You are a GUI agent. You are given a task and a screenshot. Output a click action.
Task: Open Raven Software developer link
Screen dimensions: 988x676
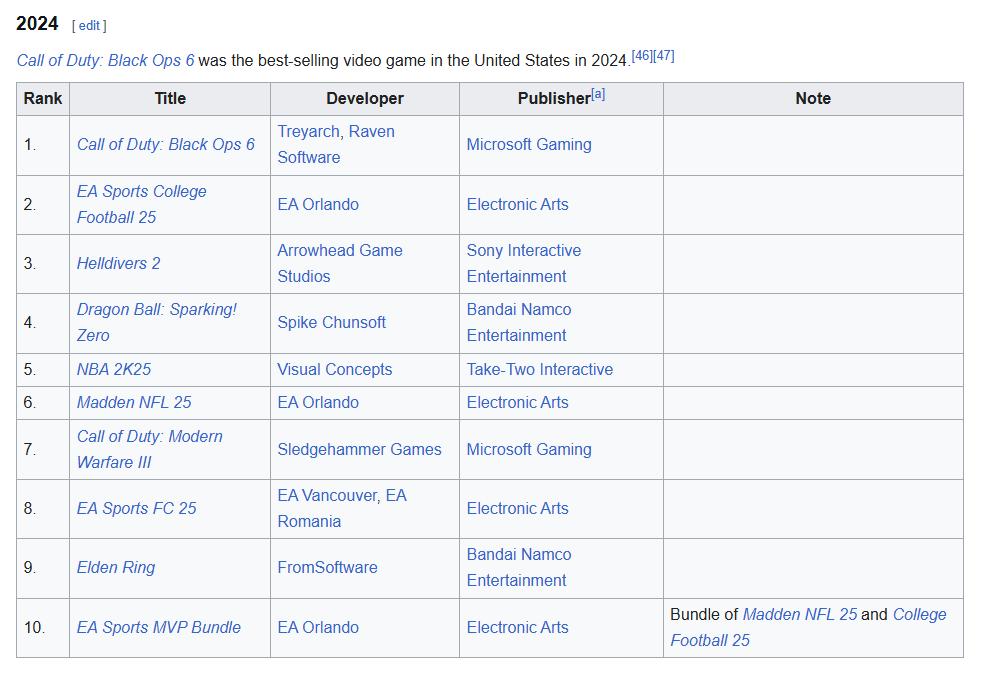click(x=336, y=144)
